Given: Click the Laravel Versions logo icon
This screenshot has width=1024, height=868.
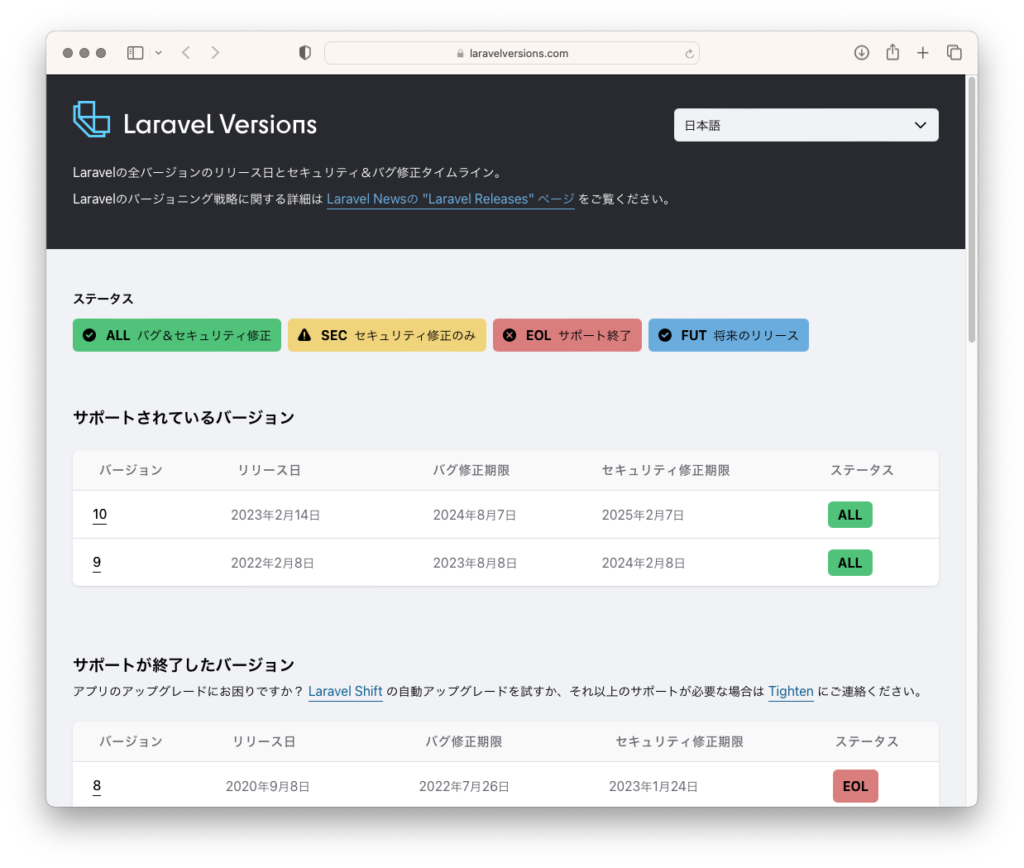Looking at the screenshot, I should [91, 119].
